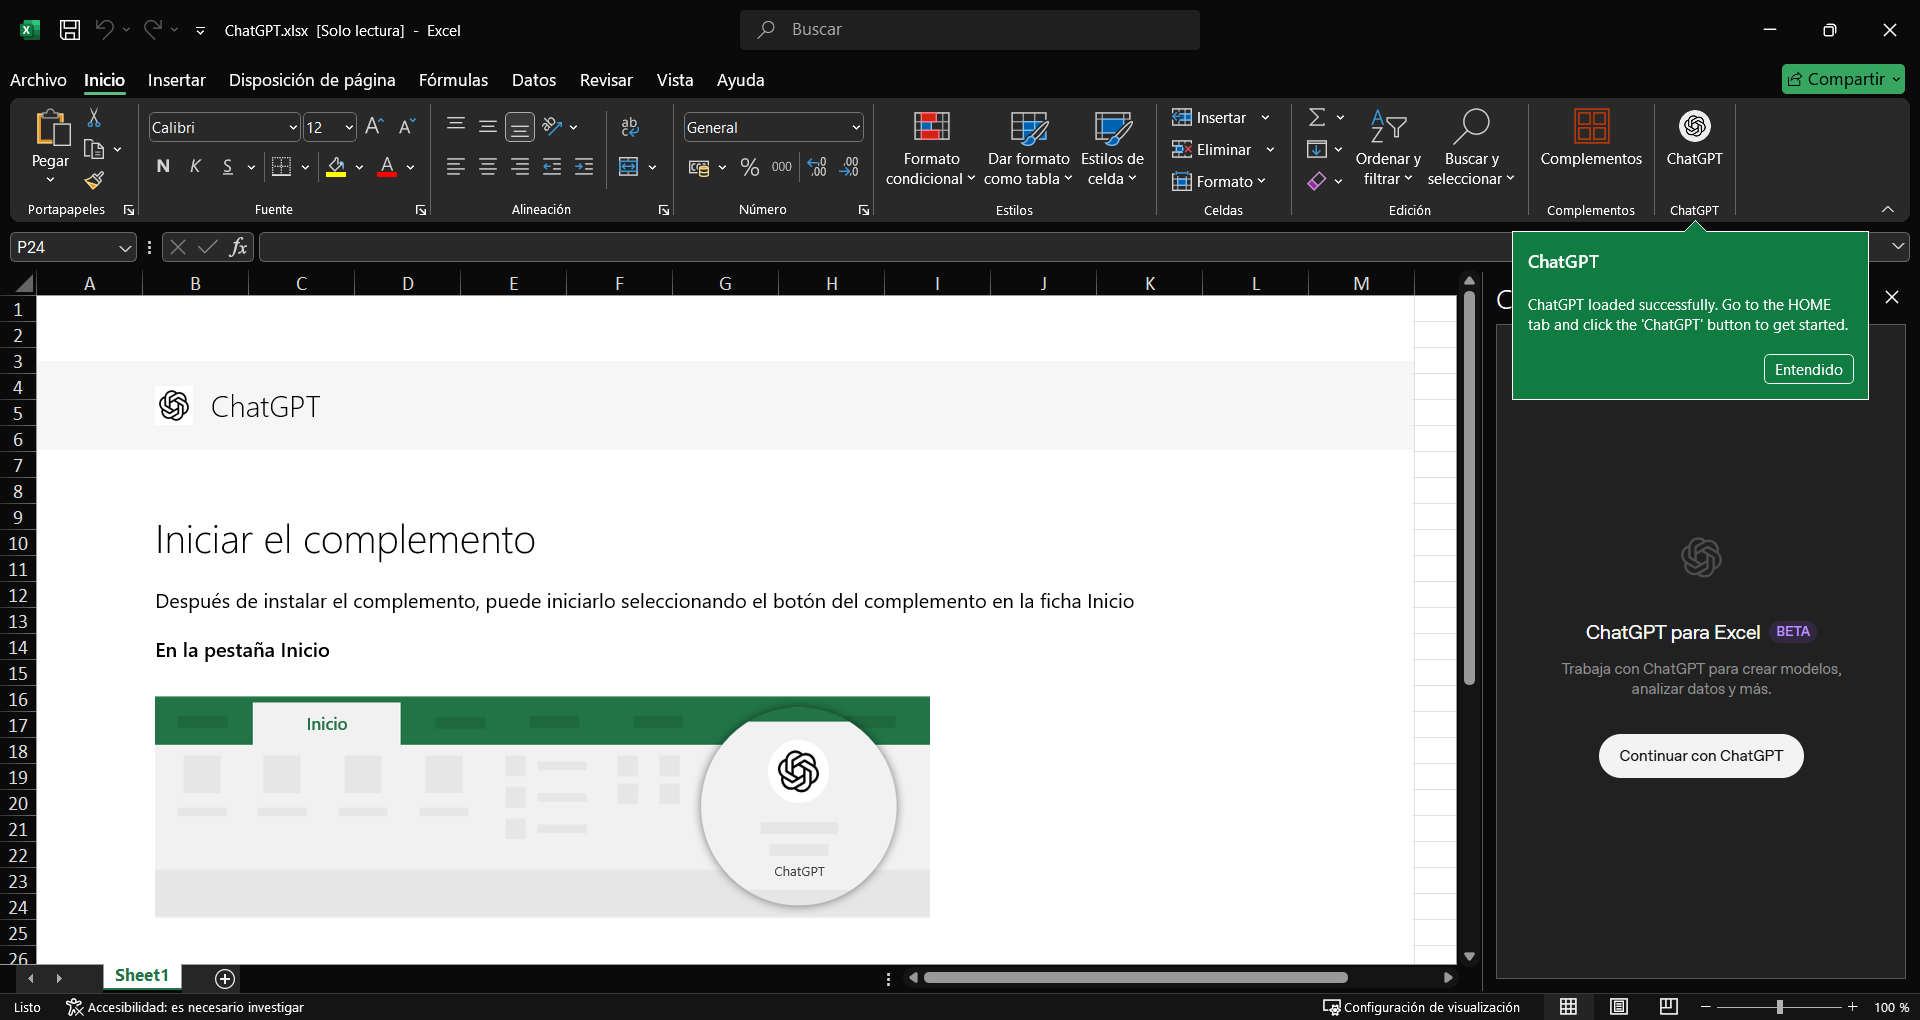Click the increase indent icon
1920x1020 pixels.
click(584, 167)
